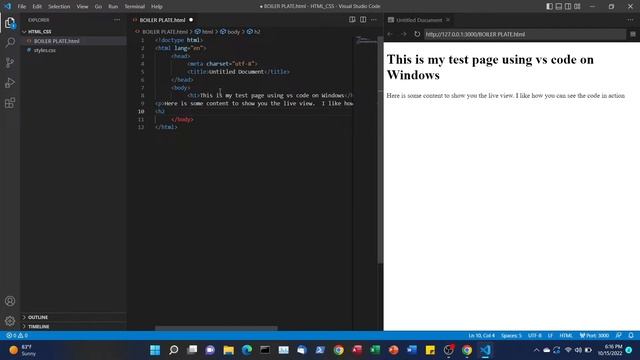The height and width of the screenshot is (360, 640).
Task: Toggle the bottom panel layout
Action: click(x=559, y=6)
